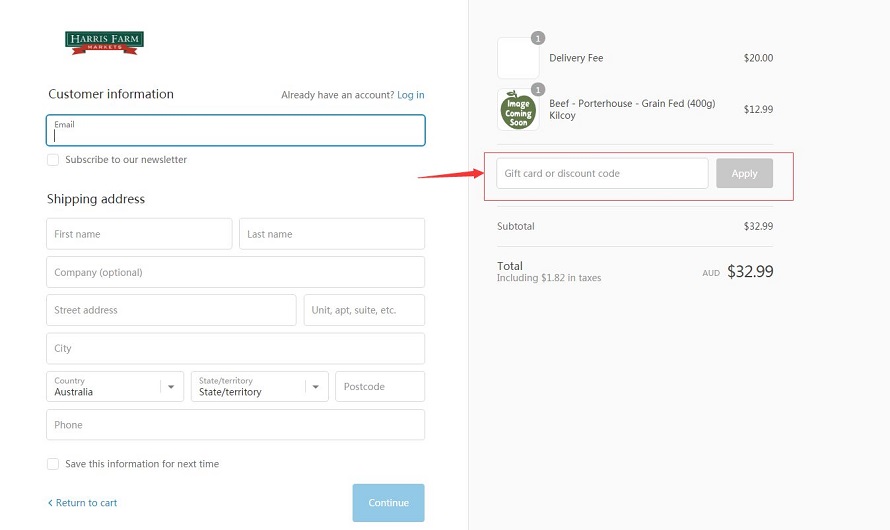
Task: Click the Harris Farm Markets logo
Action: (104, 43)
